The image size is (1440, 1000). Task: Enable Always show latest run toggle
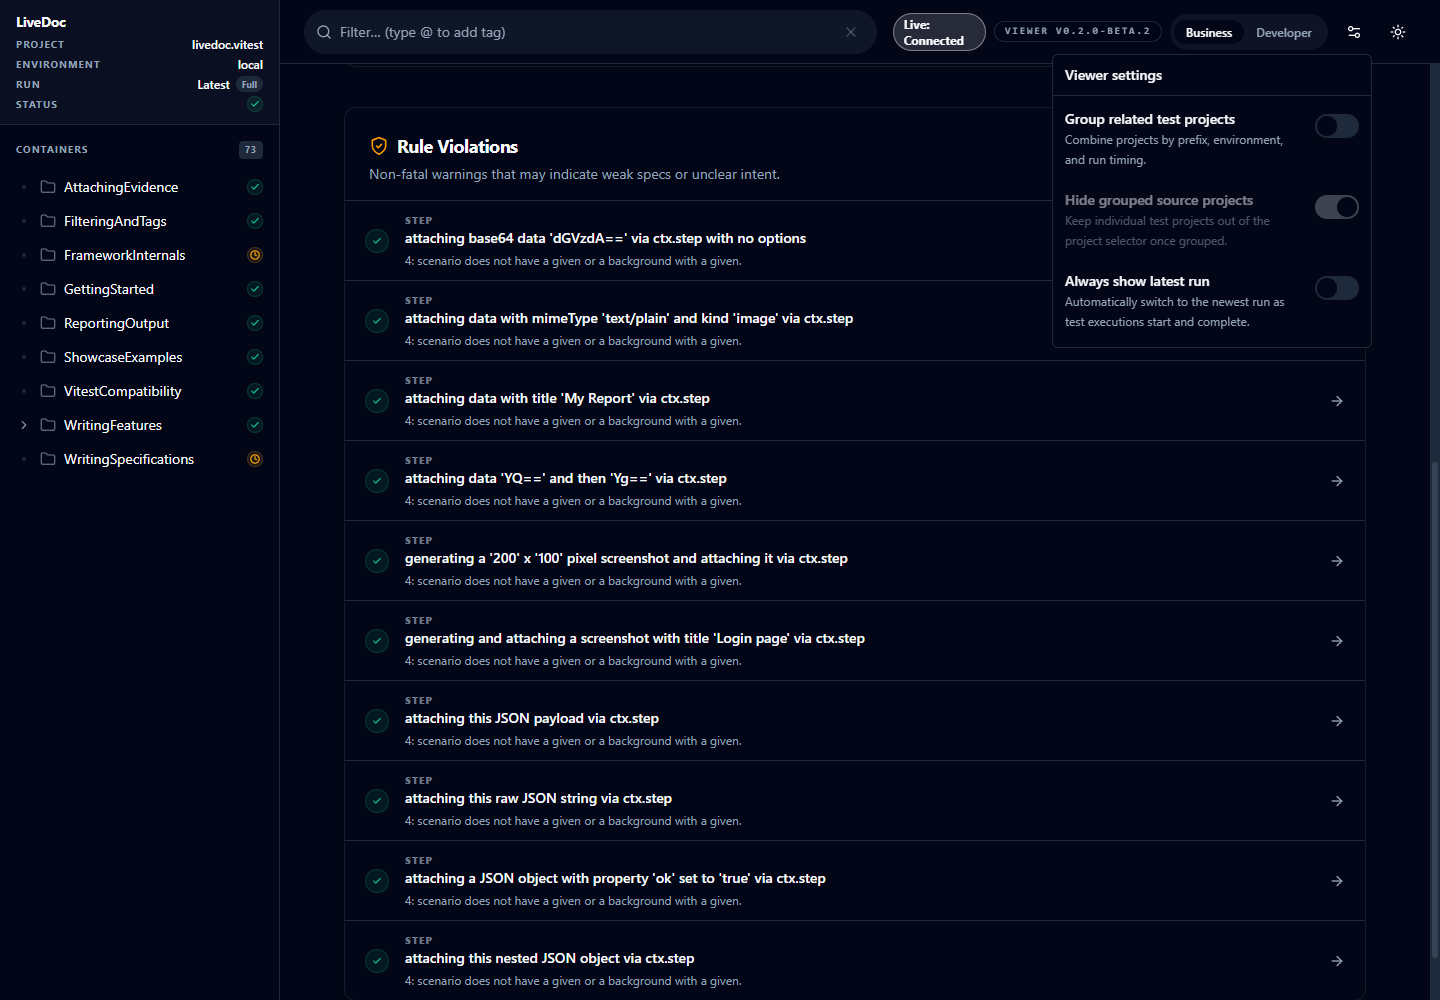[1337, 288]
